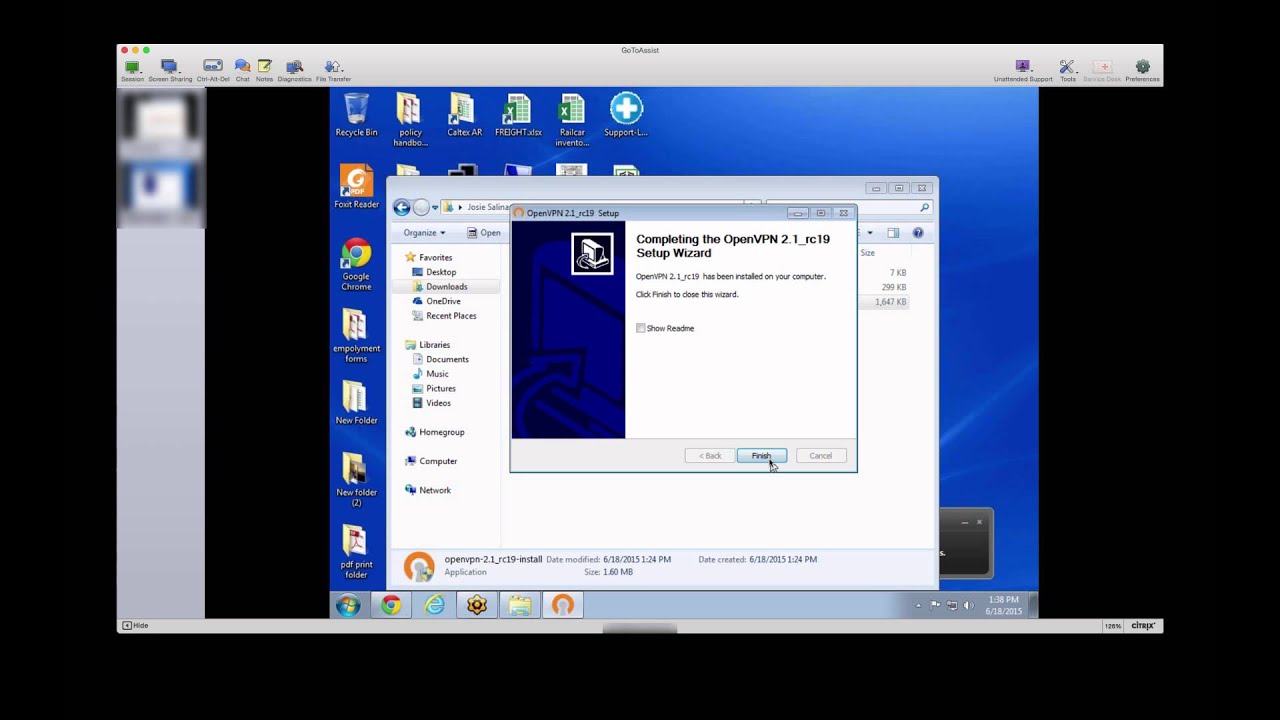Open the Tools menu
The image size is (1280, 720).
[x=1067, y=70]
